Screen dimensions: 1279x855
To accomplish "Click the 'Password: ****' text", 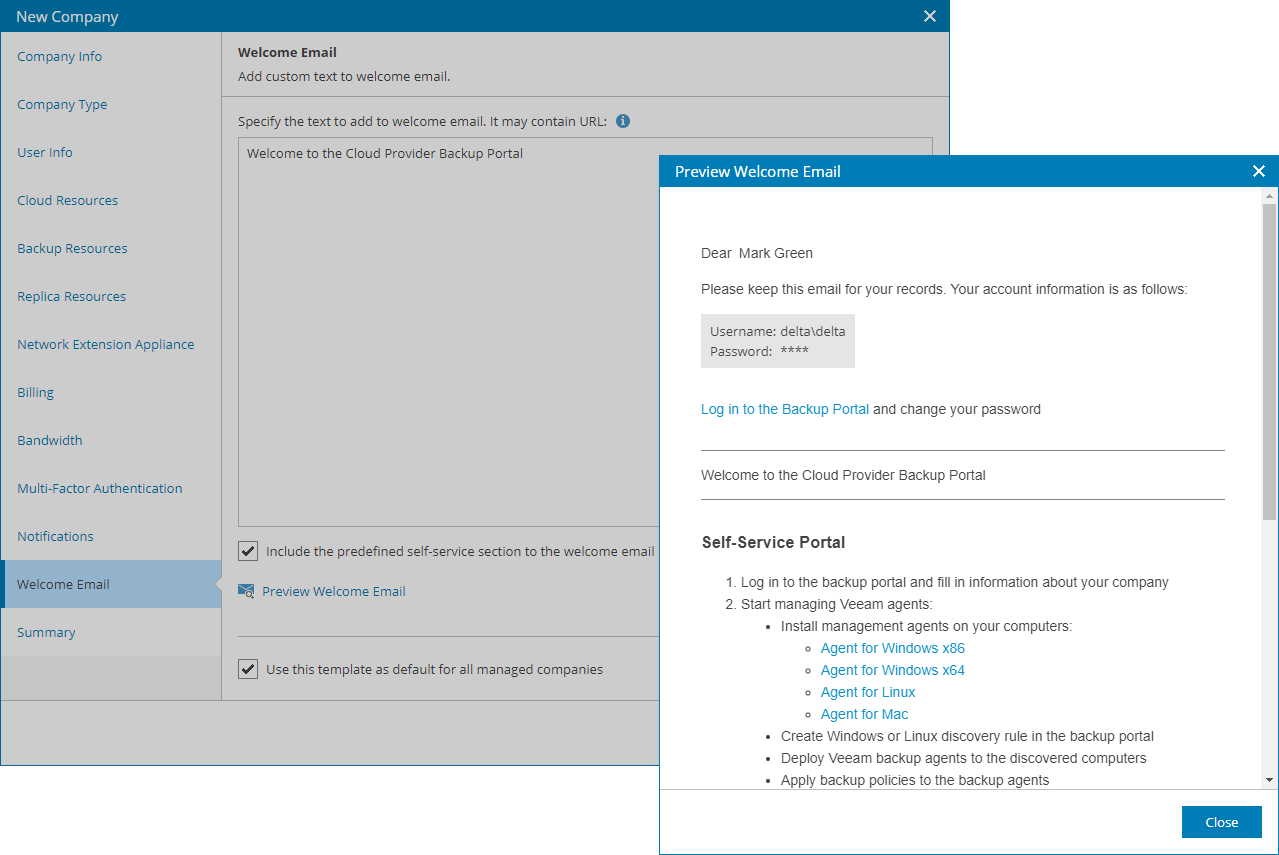I will point(759,351).
